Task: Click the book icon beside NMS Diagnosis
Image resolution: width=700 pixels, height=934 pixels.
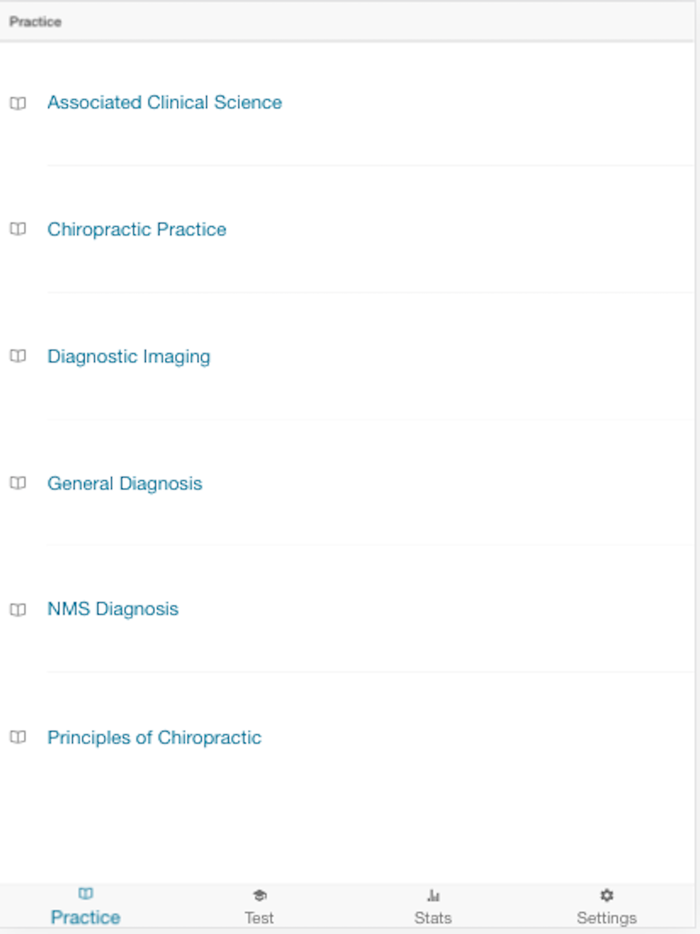Action: 18,609
